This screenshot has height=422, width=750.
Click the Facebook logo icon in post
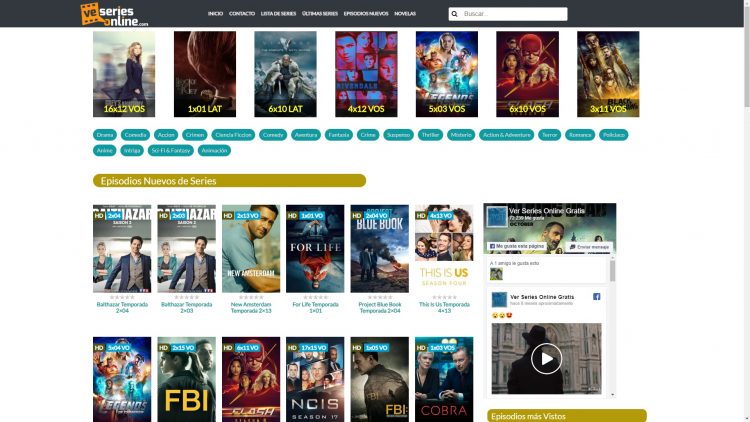coord(596,297)
